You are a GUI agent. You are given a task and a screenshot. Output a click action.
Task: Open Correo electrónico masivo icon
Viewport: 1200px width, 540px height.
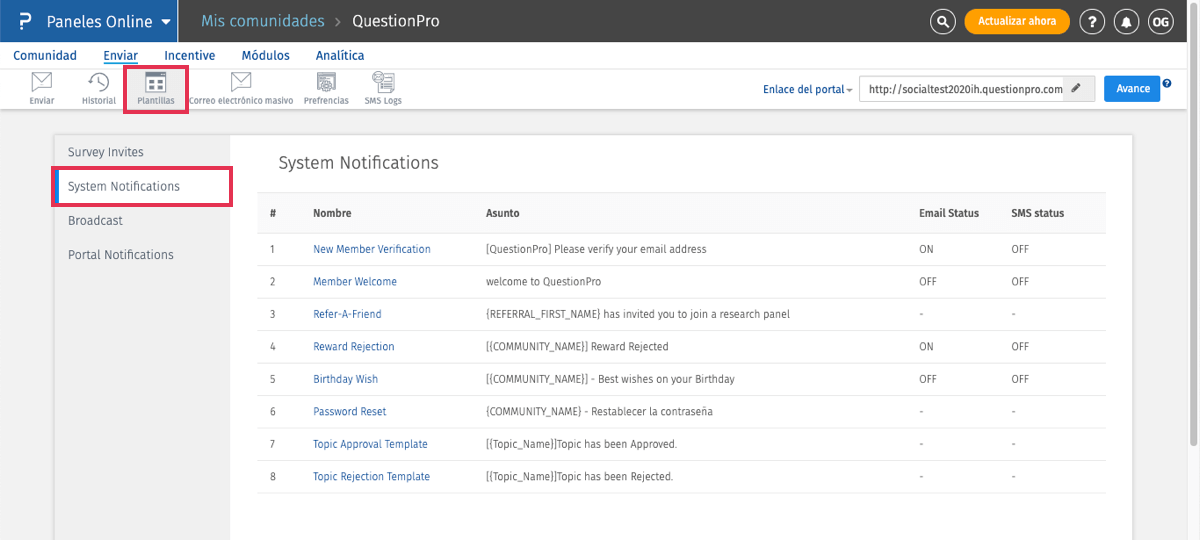click(x=241, y=83)
